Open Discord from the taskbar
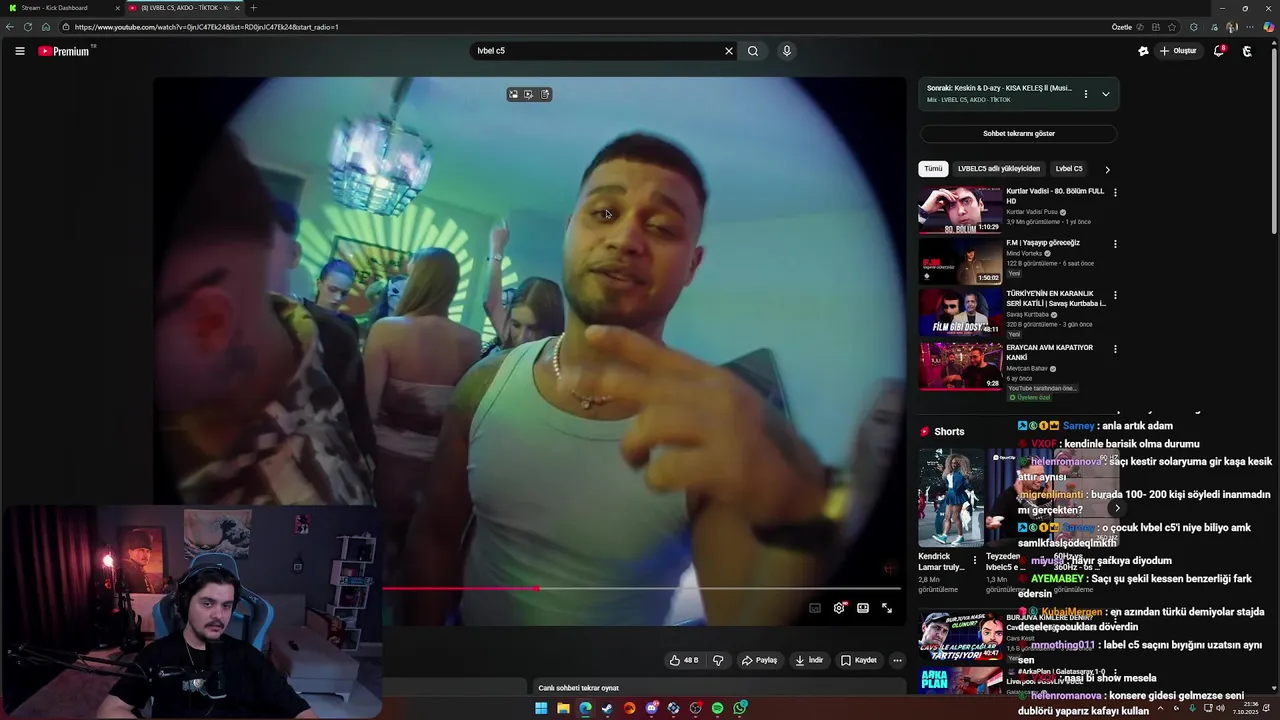This screenshot has height=720, width=1280. coord(651,708)
